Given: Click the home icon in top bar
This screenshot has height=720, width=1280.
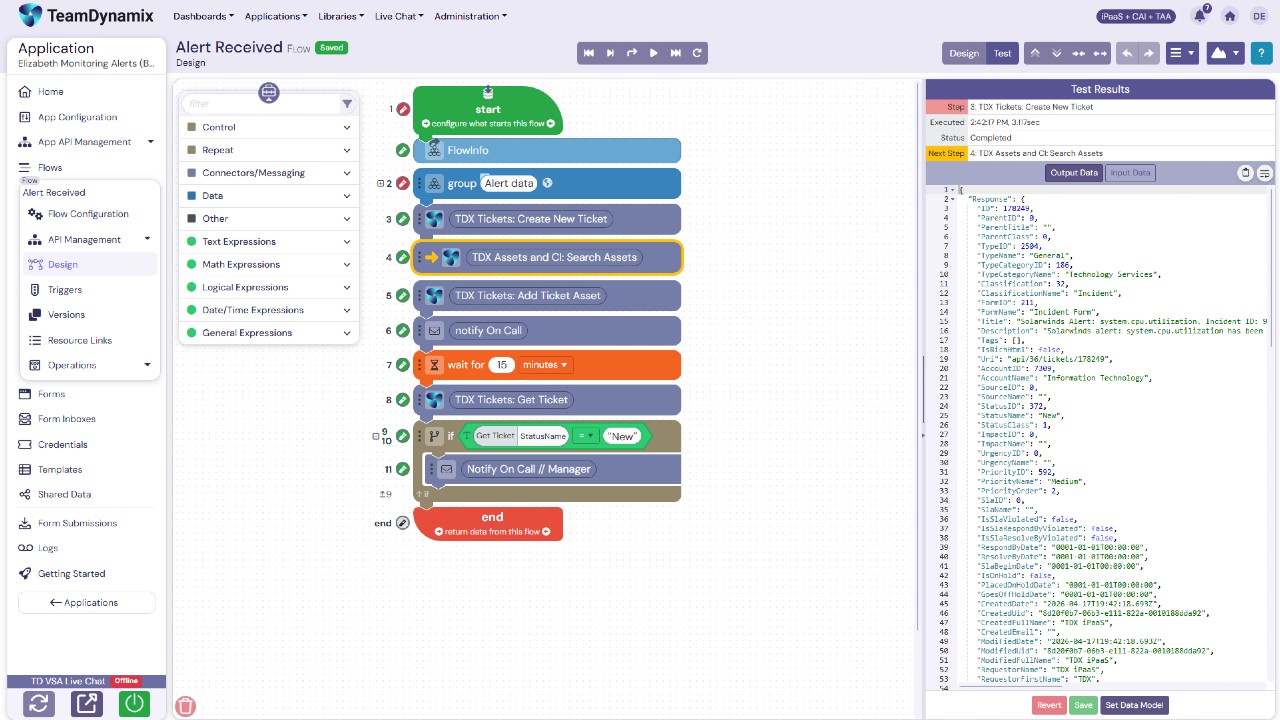Looking at the screenshot, I should pos(1230,16).
